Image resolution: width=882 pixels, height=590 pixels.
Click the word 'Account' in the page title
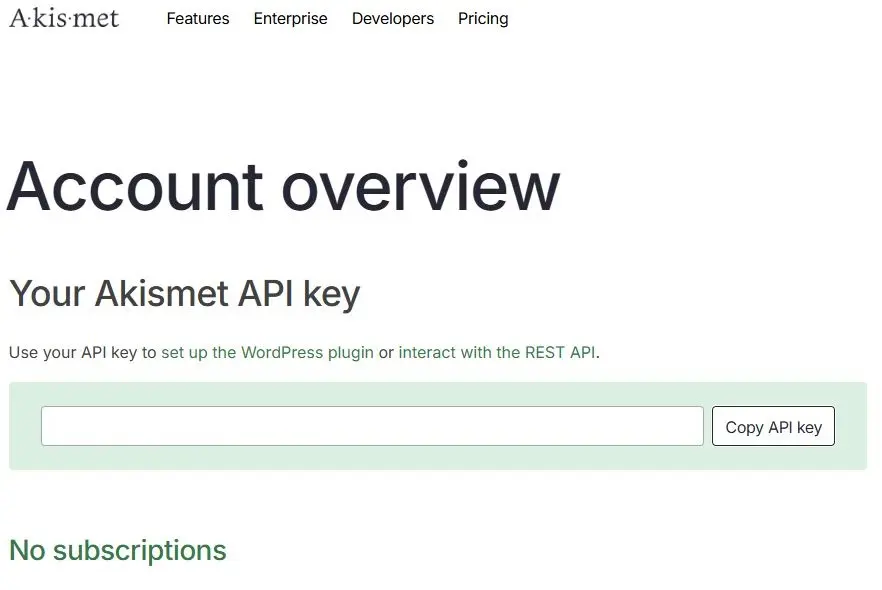134,187
